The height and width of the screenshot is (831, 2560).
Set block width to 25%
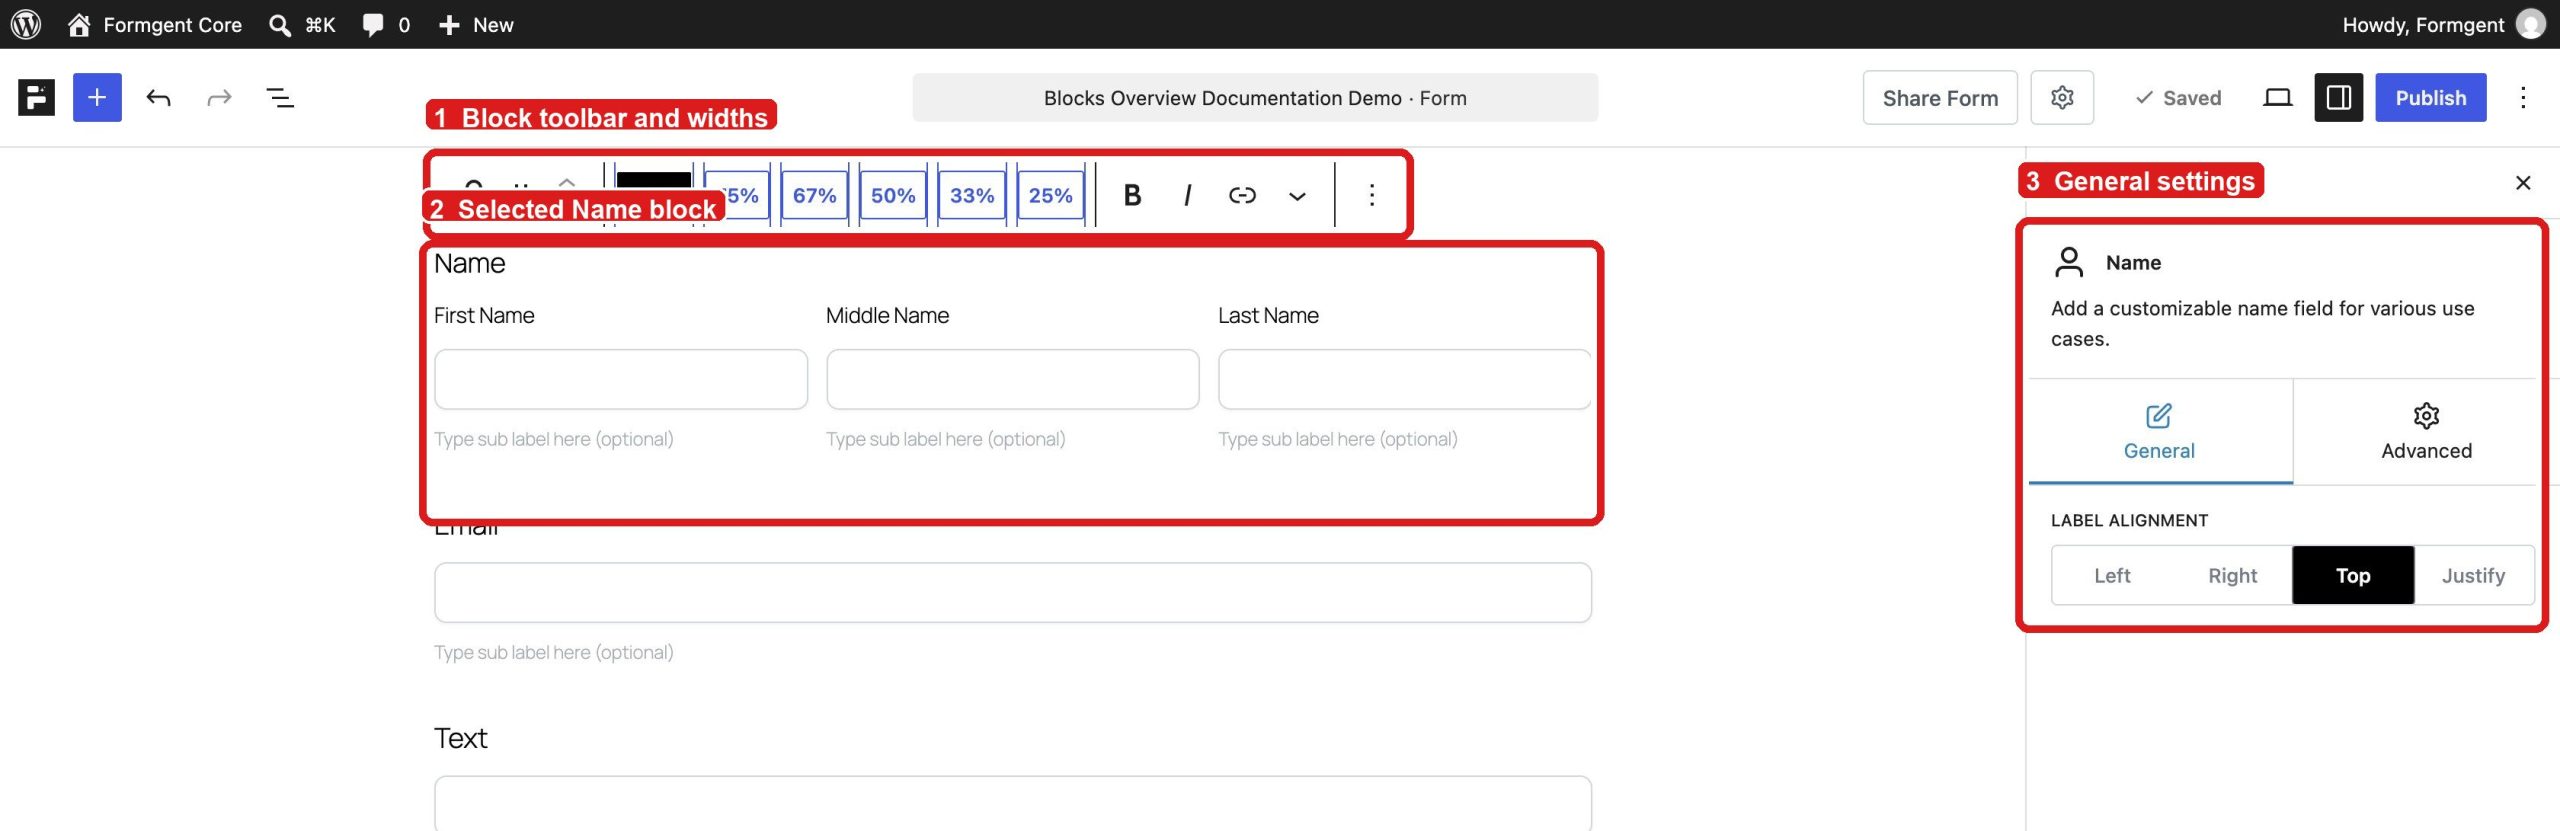point(1050,195)
